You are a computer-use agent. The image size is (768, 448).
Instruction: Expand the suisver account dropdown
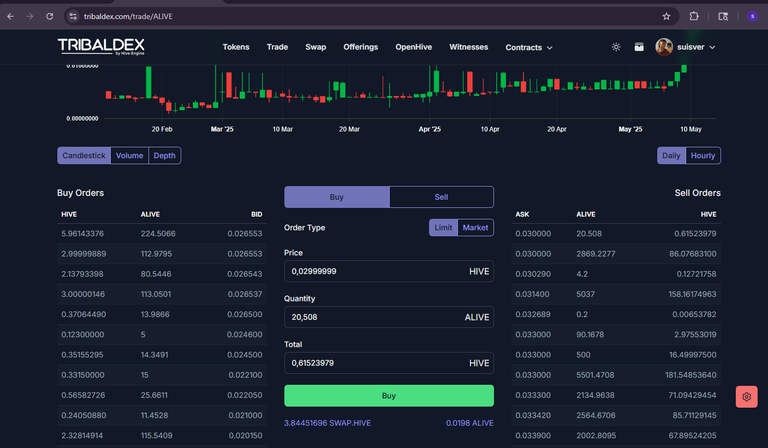[x=696, y=47]
